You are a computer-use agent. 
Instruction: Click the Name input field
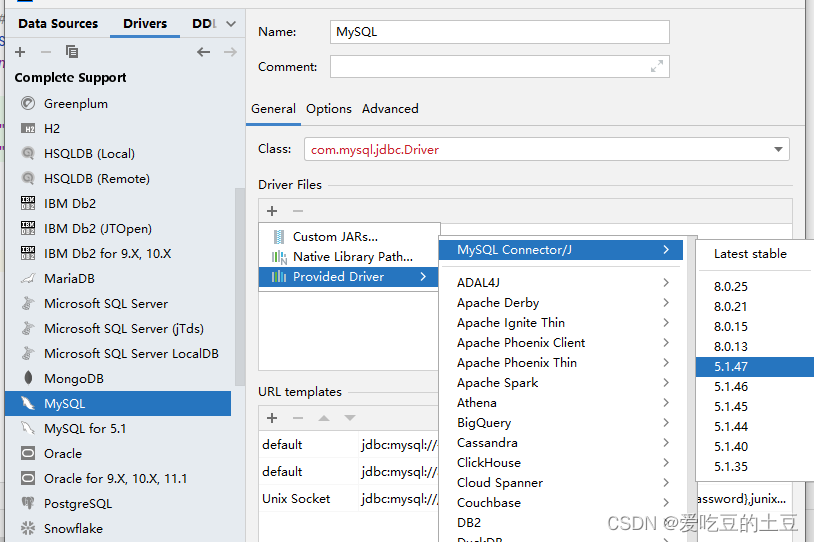coord(499,32)
